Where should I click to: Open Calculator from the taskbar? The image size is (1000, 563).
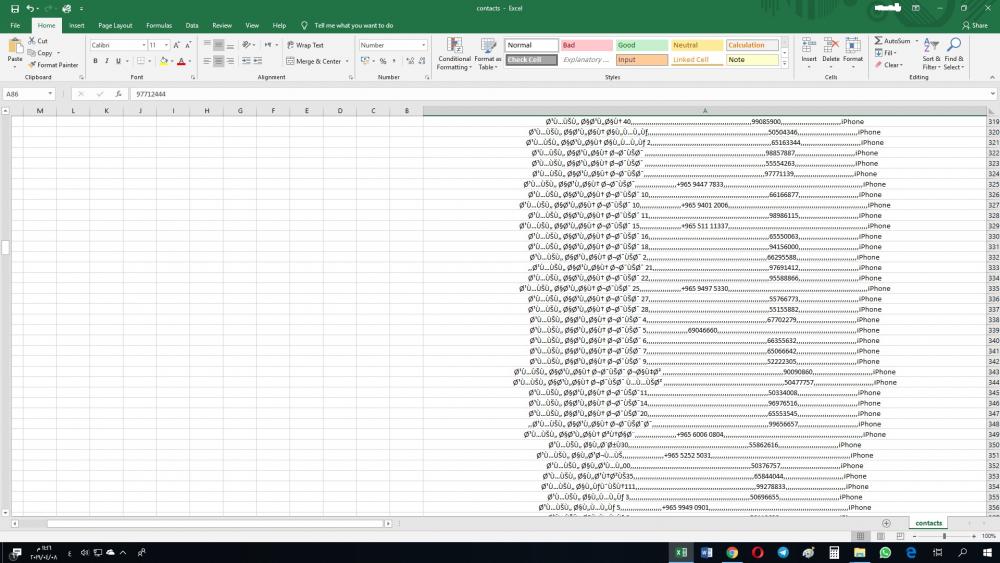click(834, 552)
